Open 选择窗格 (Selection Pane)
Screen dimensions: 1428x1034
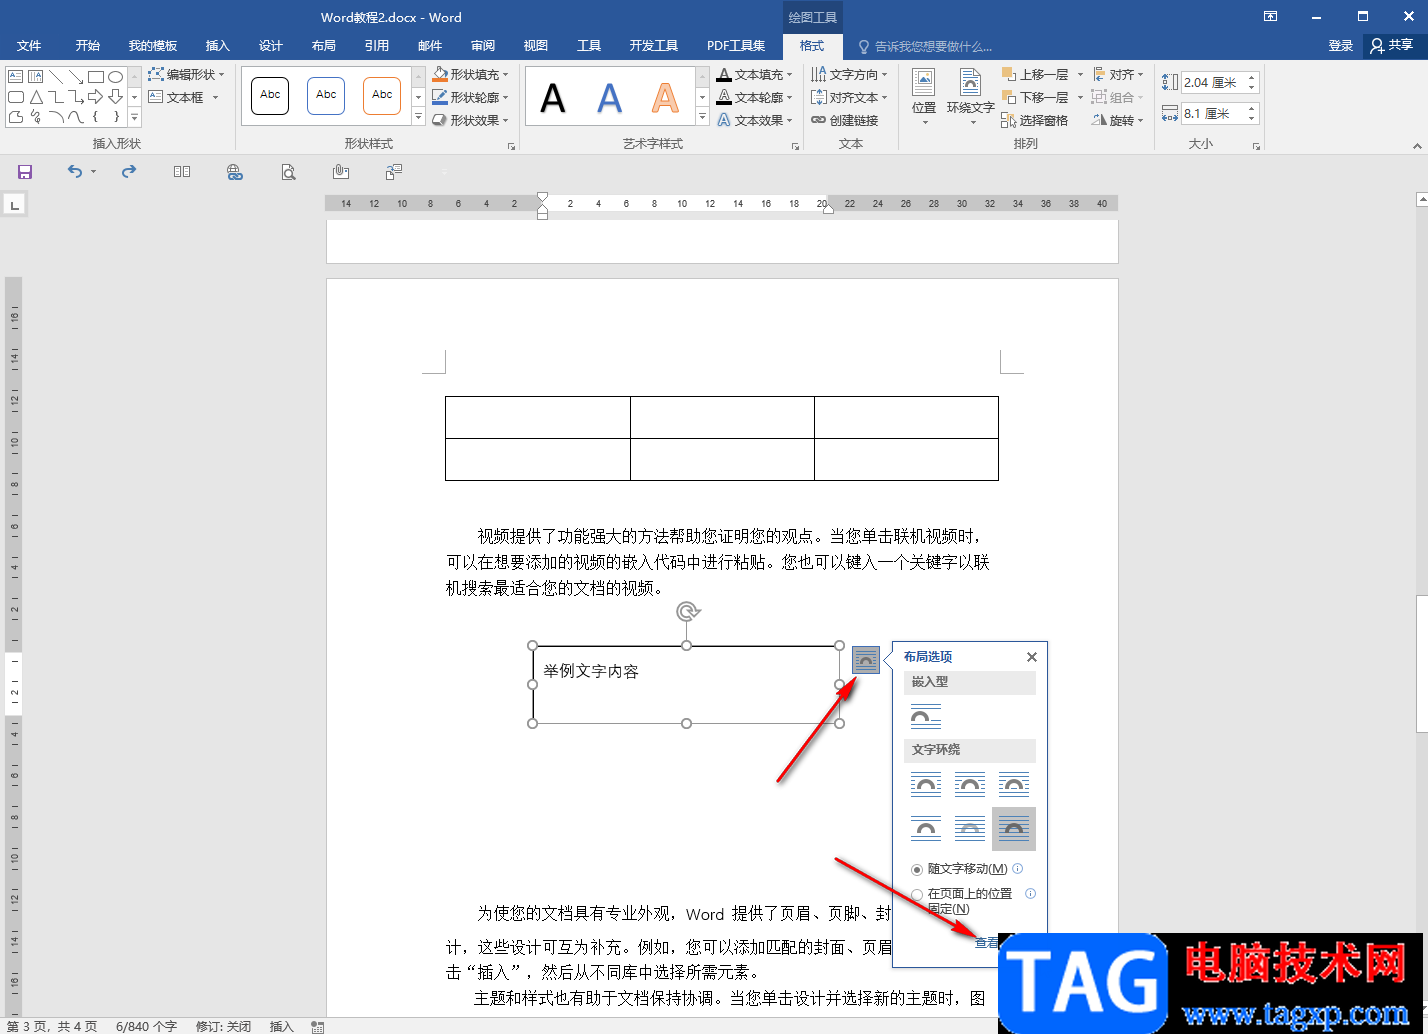(x=1035, y=121)
